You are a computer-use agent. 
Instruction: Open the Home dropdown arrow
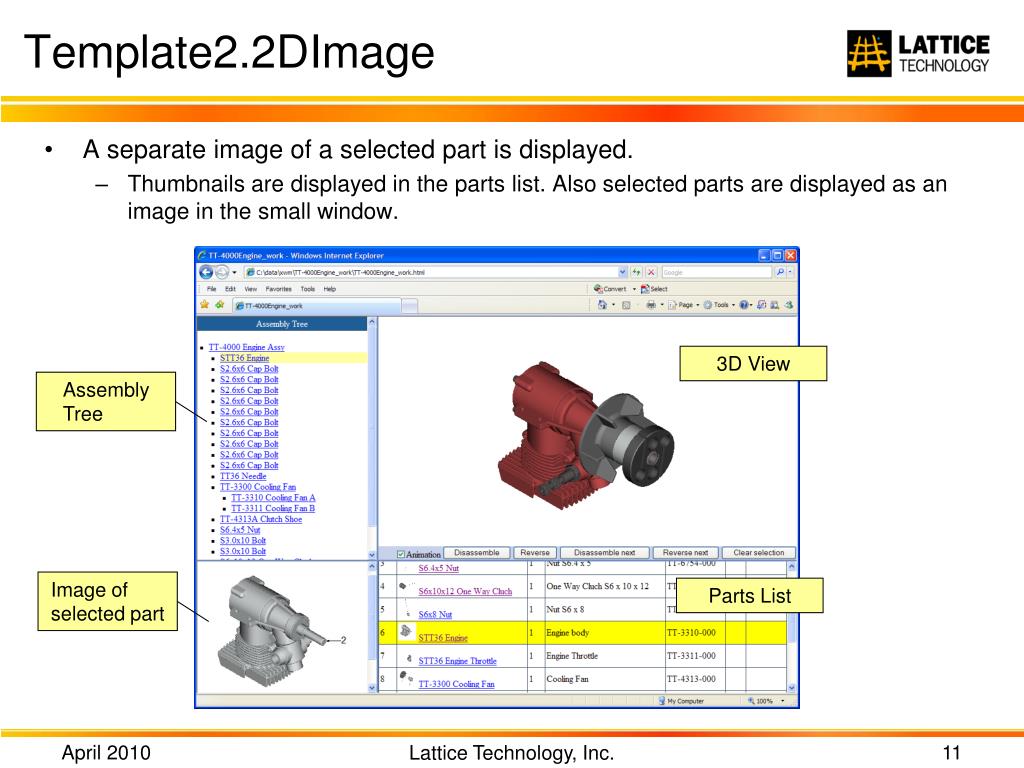(x=613, y=305)
